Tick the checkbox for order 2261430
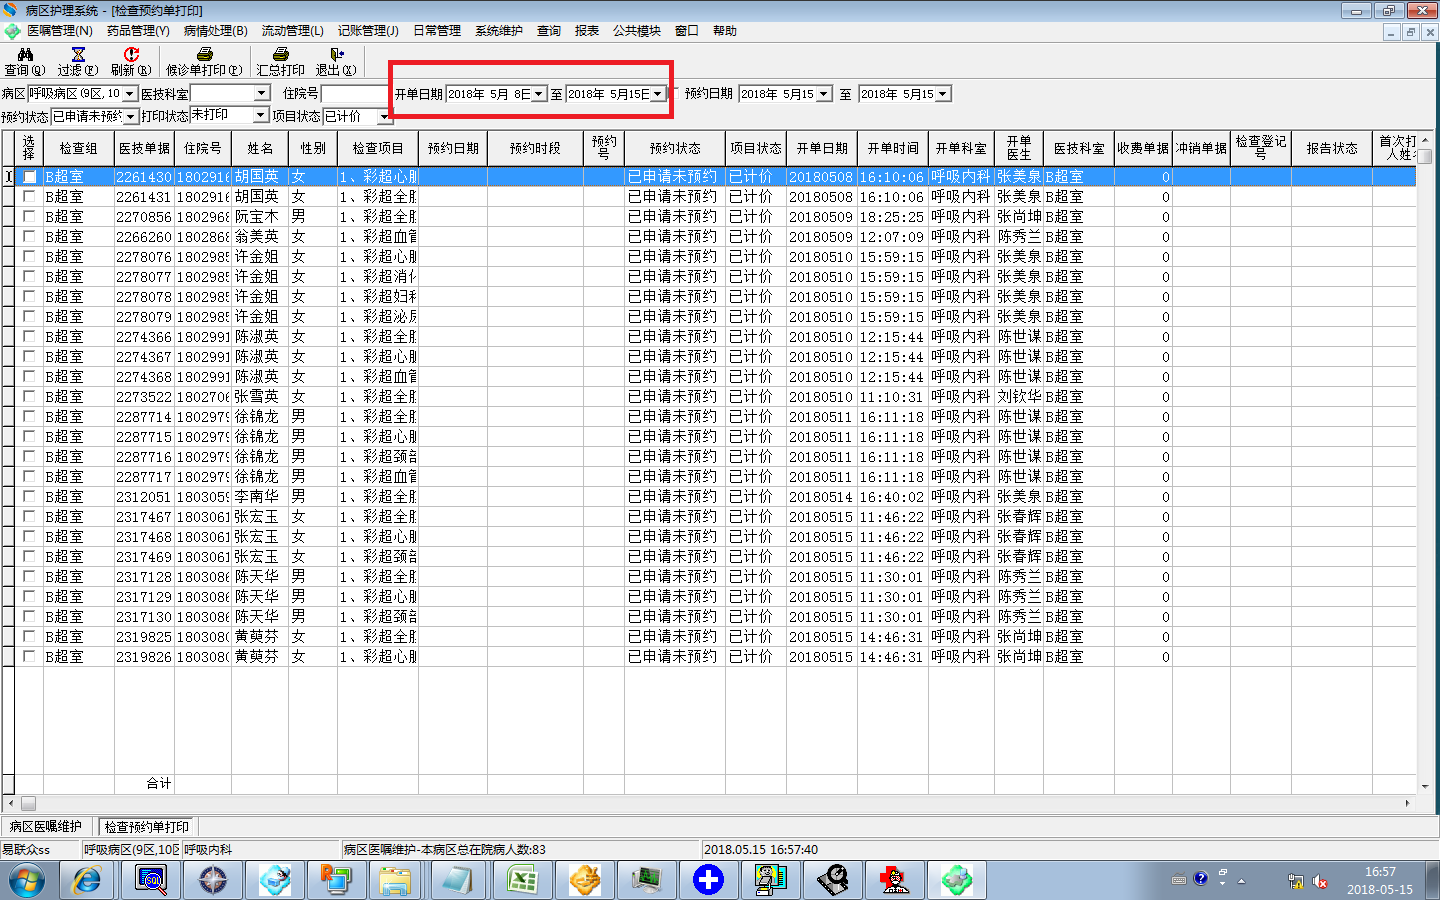Image resolution: width=1440 pixels, height=900 pixels. tap(30, 177)
